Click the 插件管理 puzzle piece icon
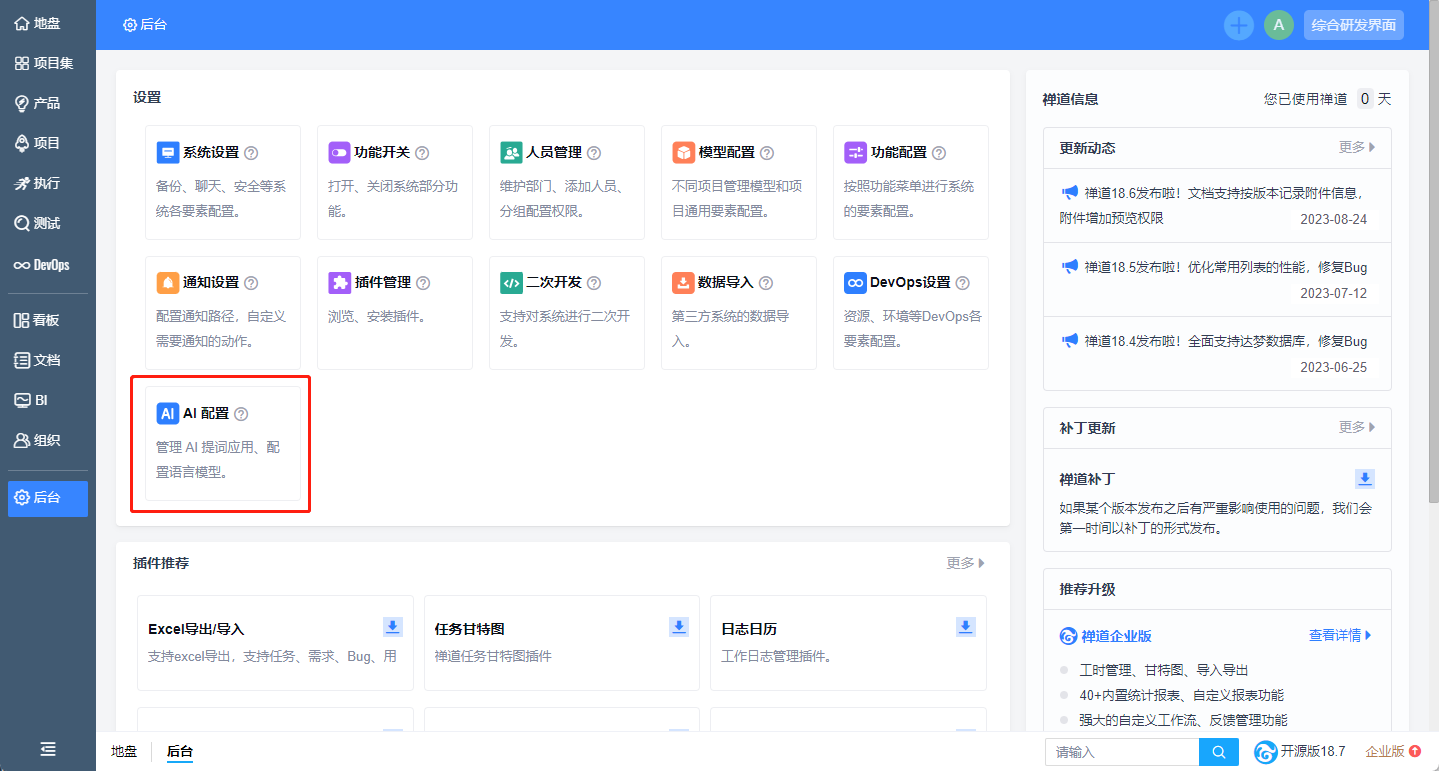Image resolution: width=1439 pixels, height=771 pixels. tap(339, 283)
